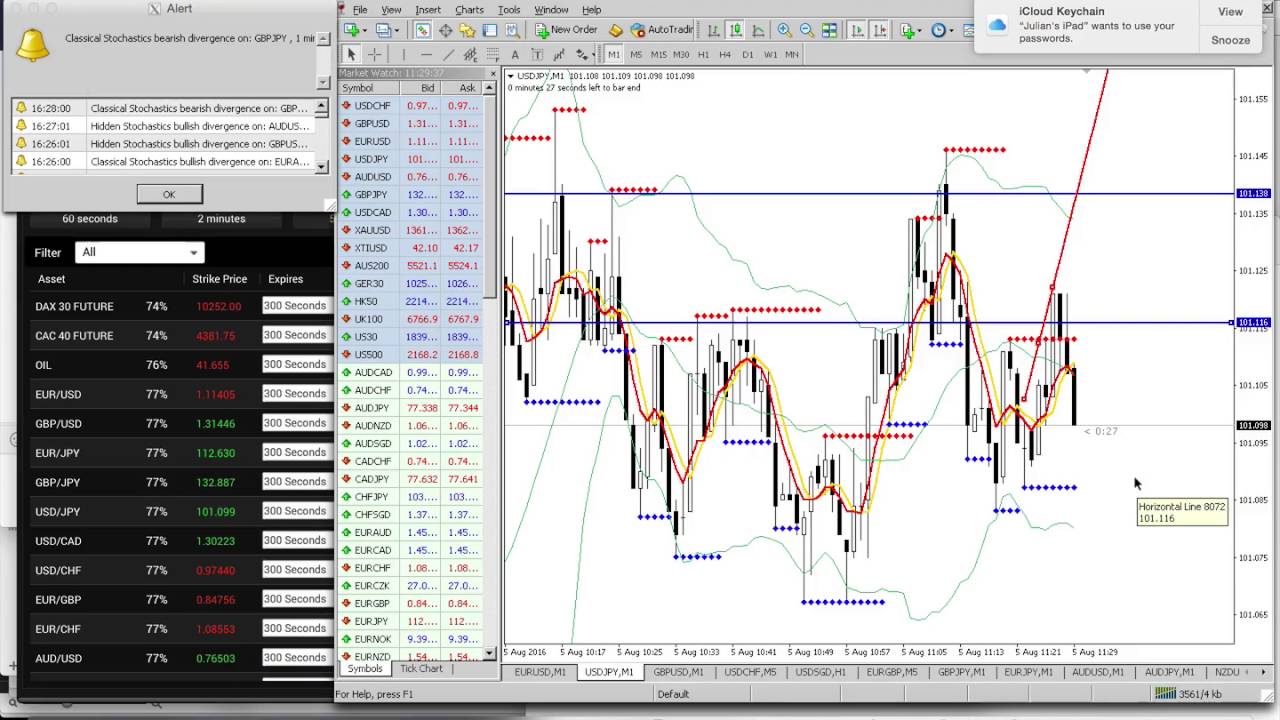Toggle the Market Watch panel button
This screenshot has height=720, width=1280.
(423, 30)
